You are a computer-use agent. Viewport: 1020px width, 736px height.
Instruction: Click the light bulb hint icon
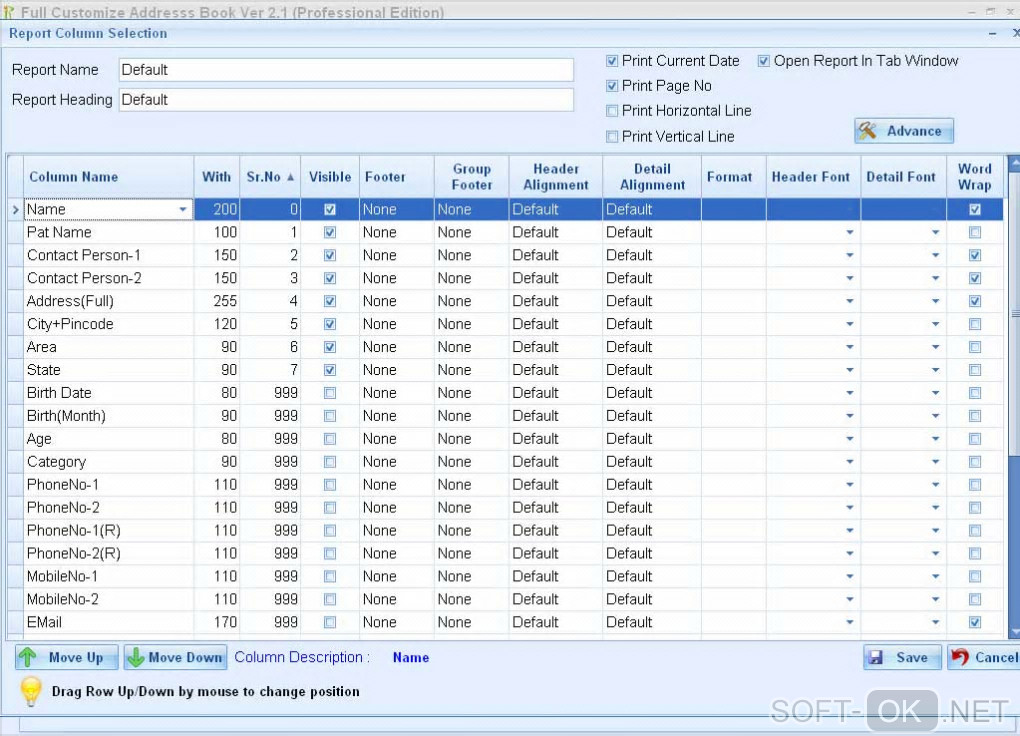click(32, 691)
